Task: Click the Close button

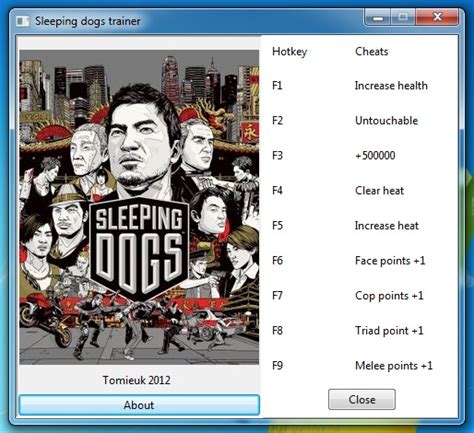Action: click(362, 399)
